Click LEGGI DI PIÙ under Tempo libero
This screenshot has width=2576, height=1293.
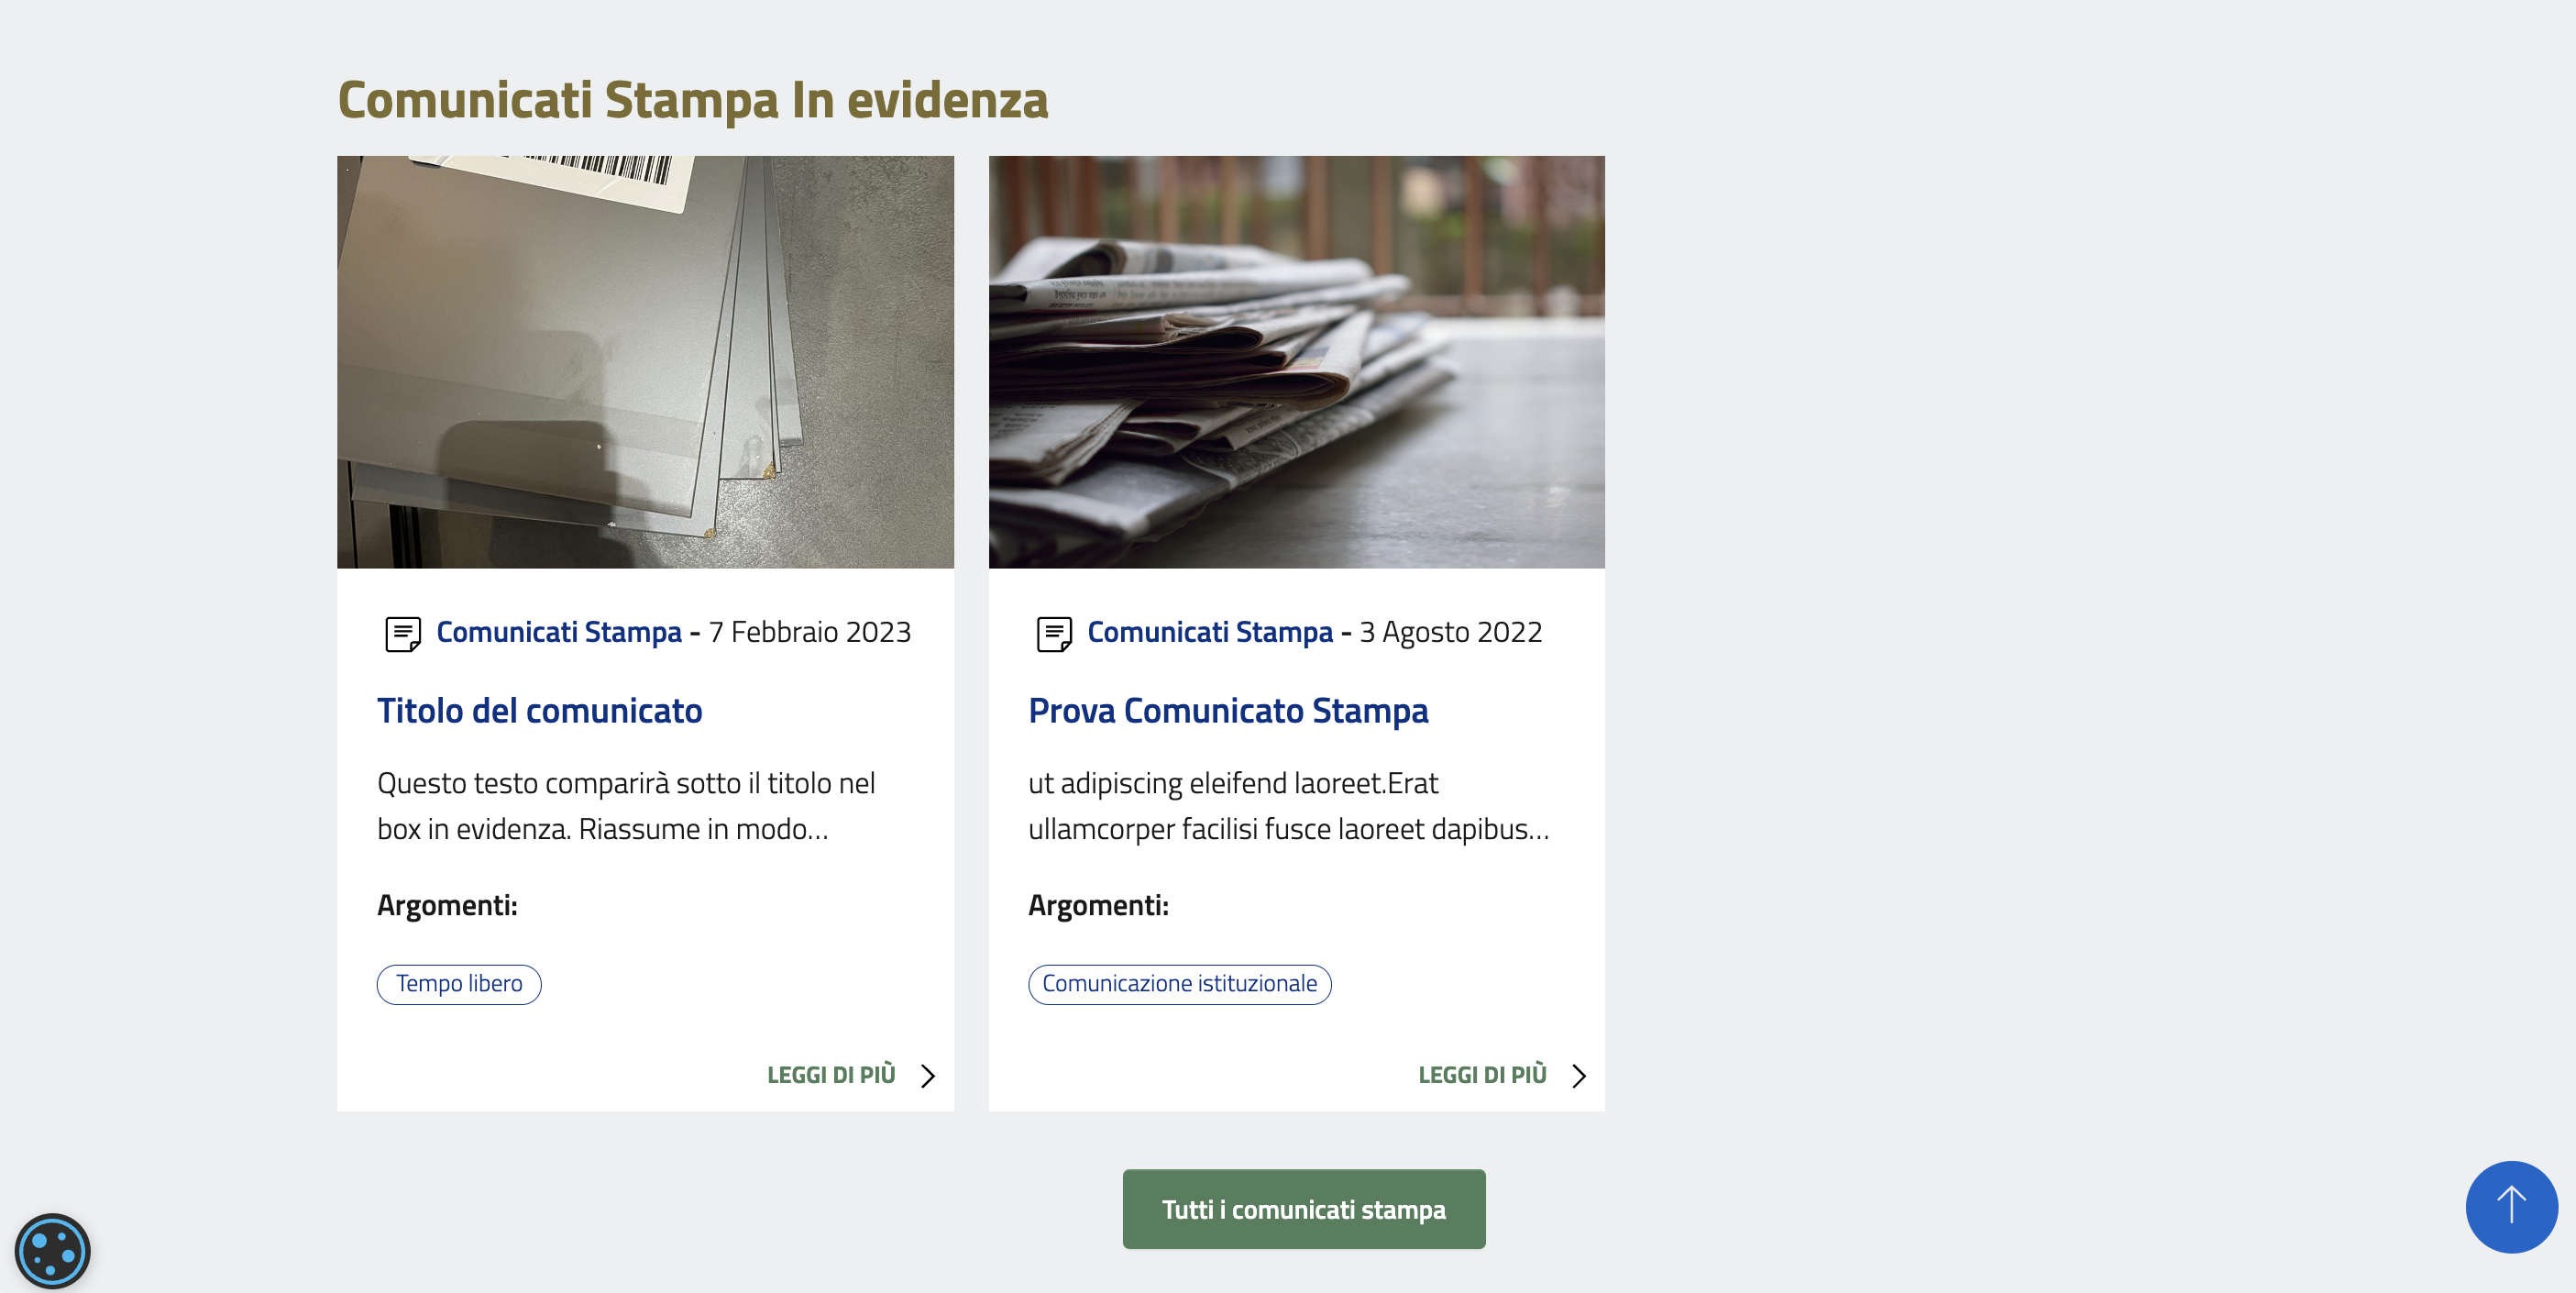(x=831, y=1075)
